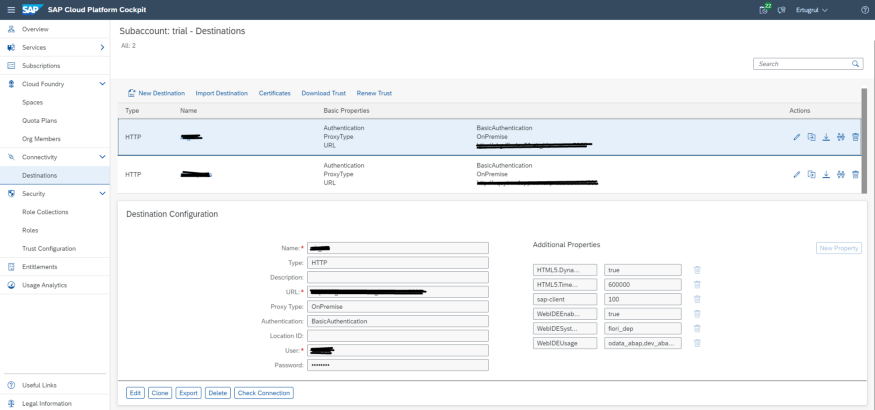Screen dimensions: 875x410
Task: Export the first destination via download icon
Action: pos(826,137)
